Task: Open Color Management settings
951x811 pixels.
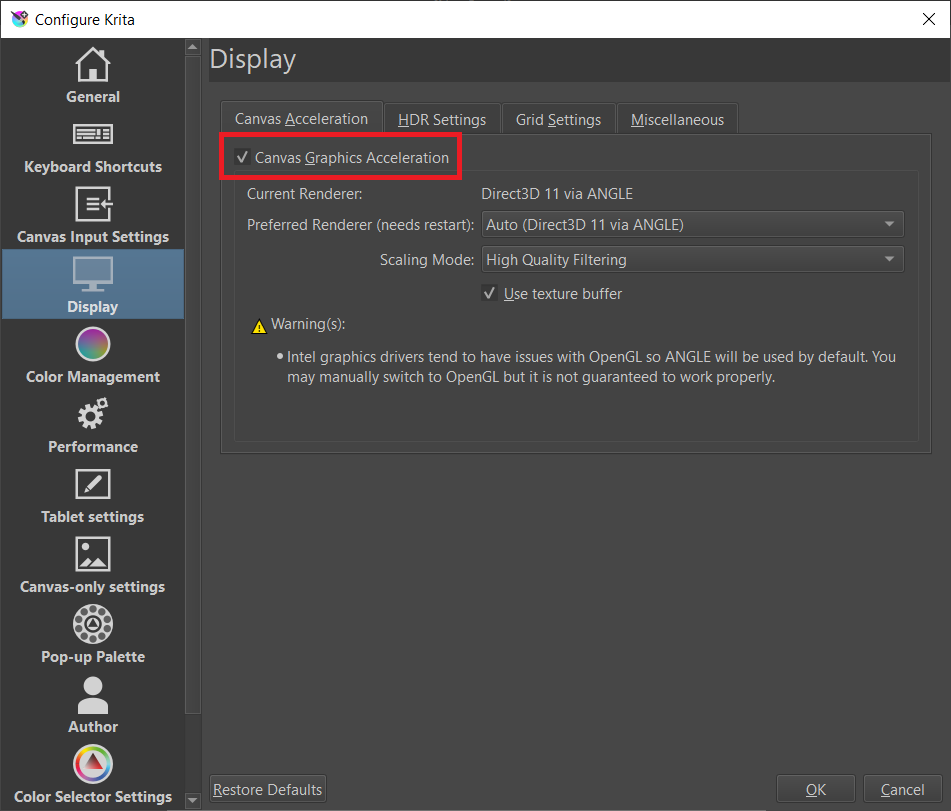Action: pos(93,355)
